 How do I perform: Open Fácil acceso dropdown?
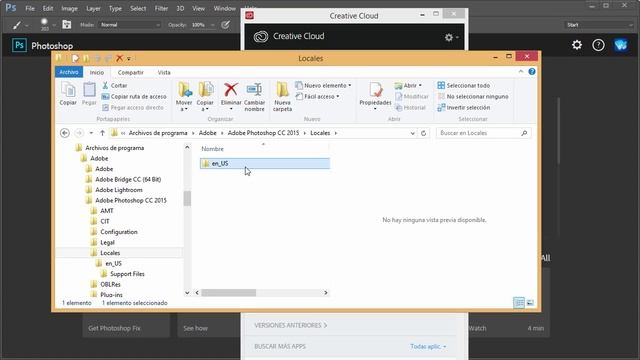[x=317, y=96]
